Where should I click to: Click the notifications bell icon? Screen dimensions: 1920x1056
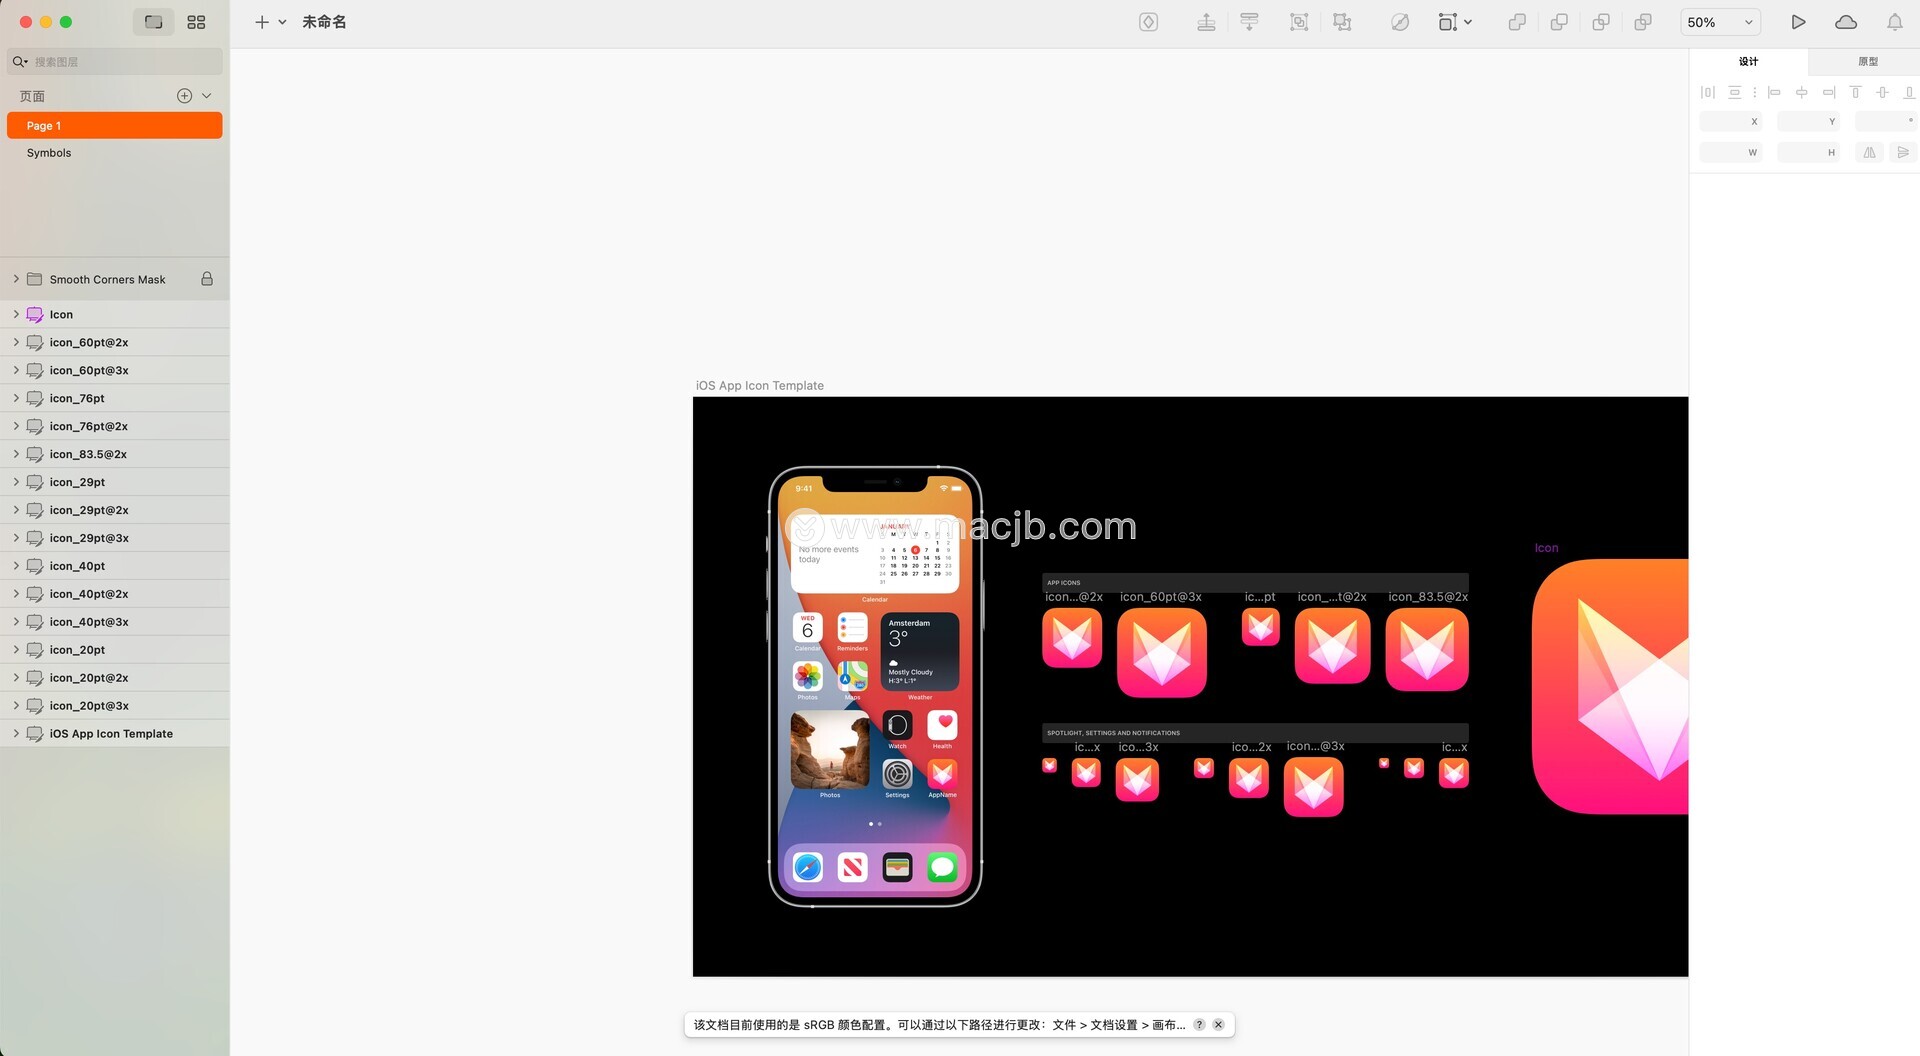pyautogui.click(x=1894, y=22)
